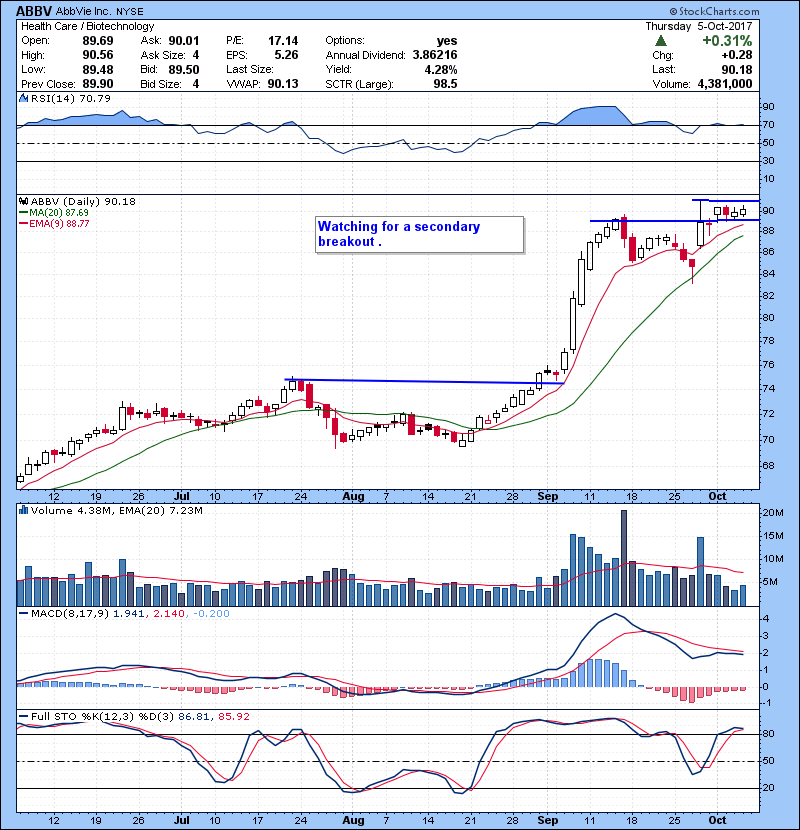The height and width of the screenshot is (830, 800).
Task: Click the green up-triangle change indicator
Action: pos(660,40)
